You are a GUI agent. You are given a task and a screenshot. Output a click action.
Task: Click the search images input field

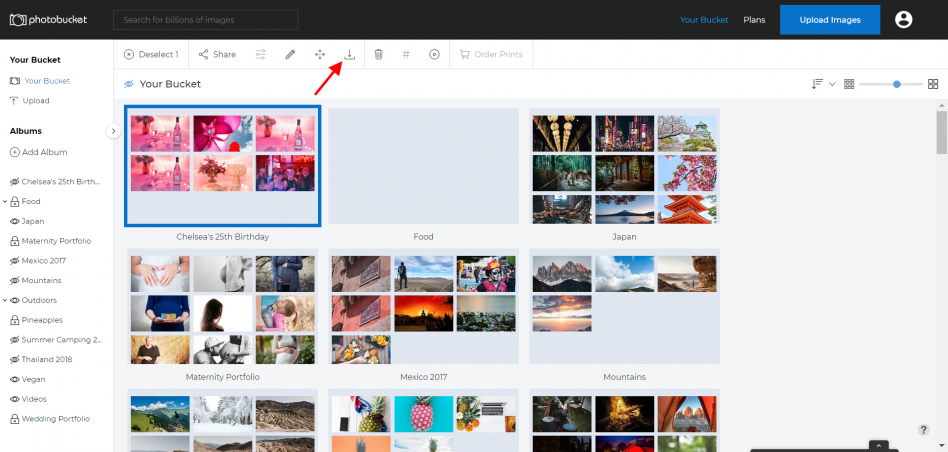tap(206, 20)
